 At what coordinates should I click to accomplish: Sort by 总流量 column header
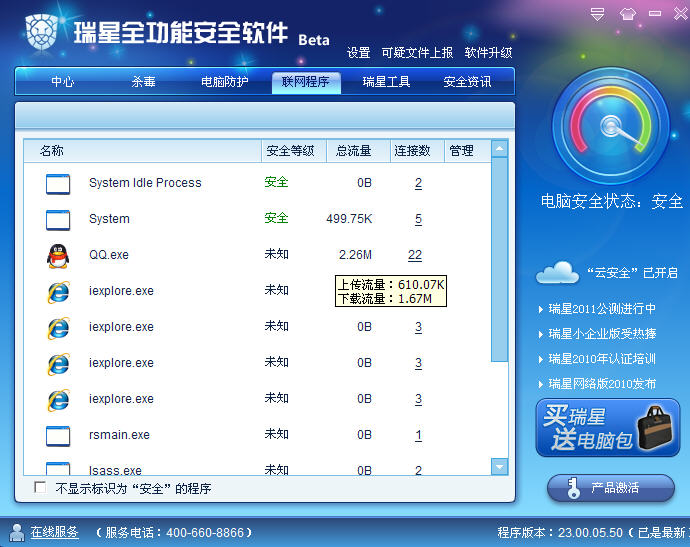coord(358,151)
